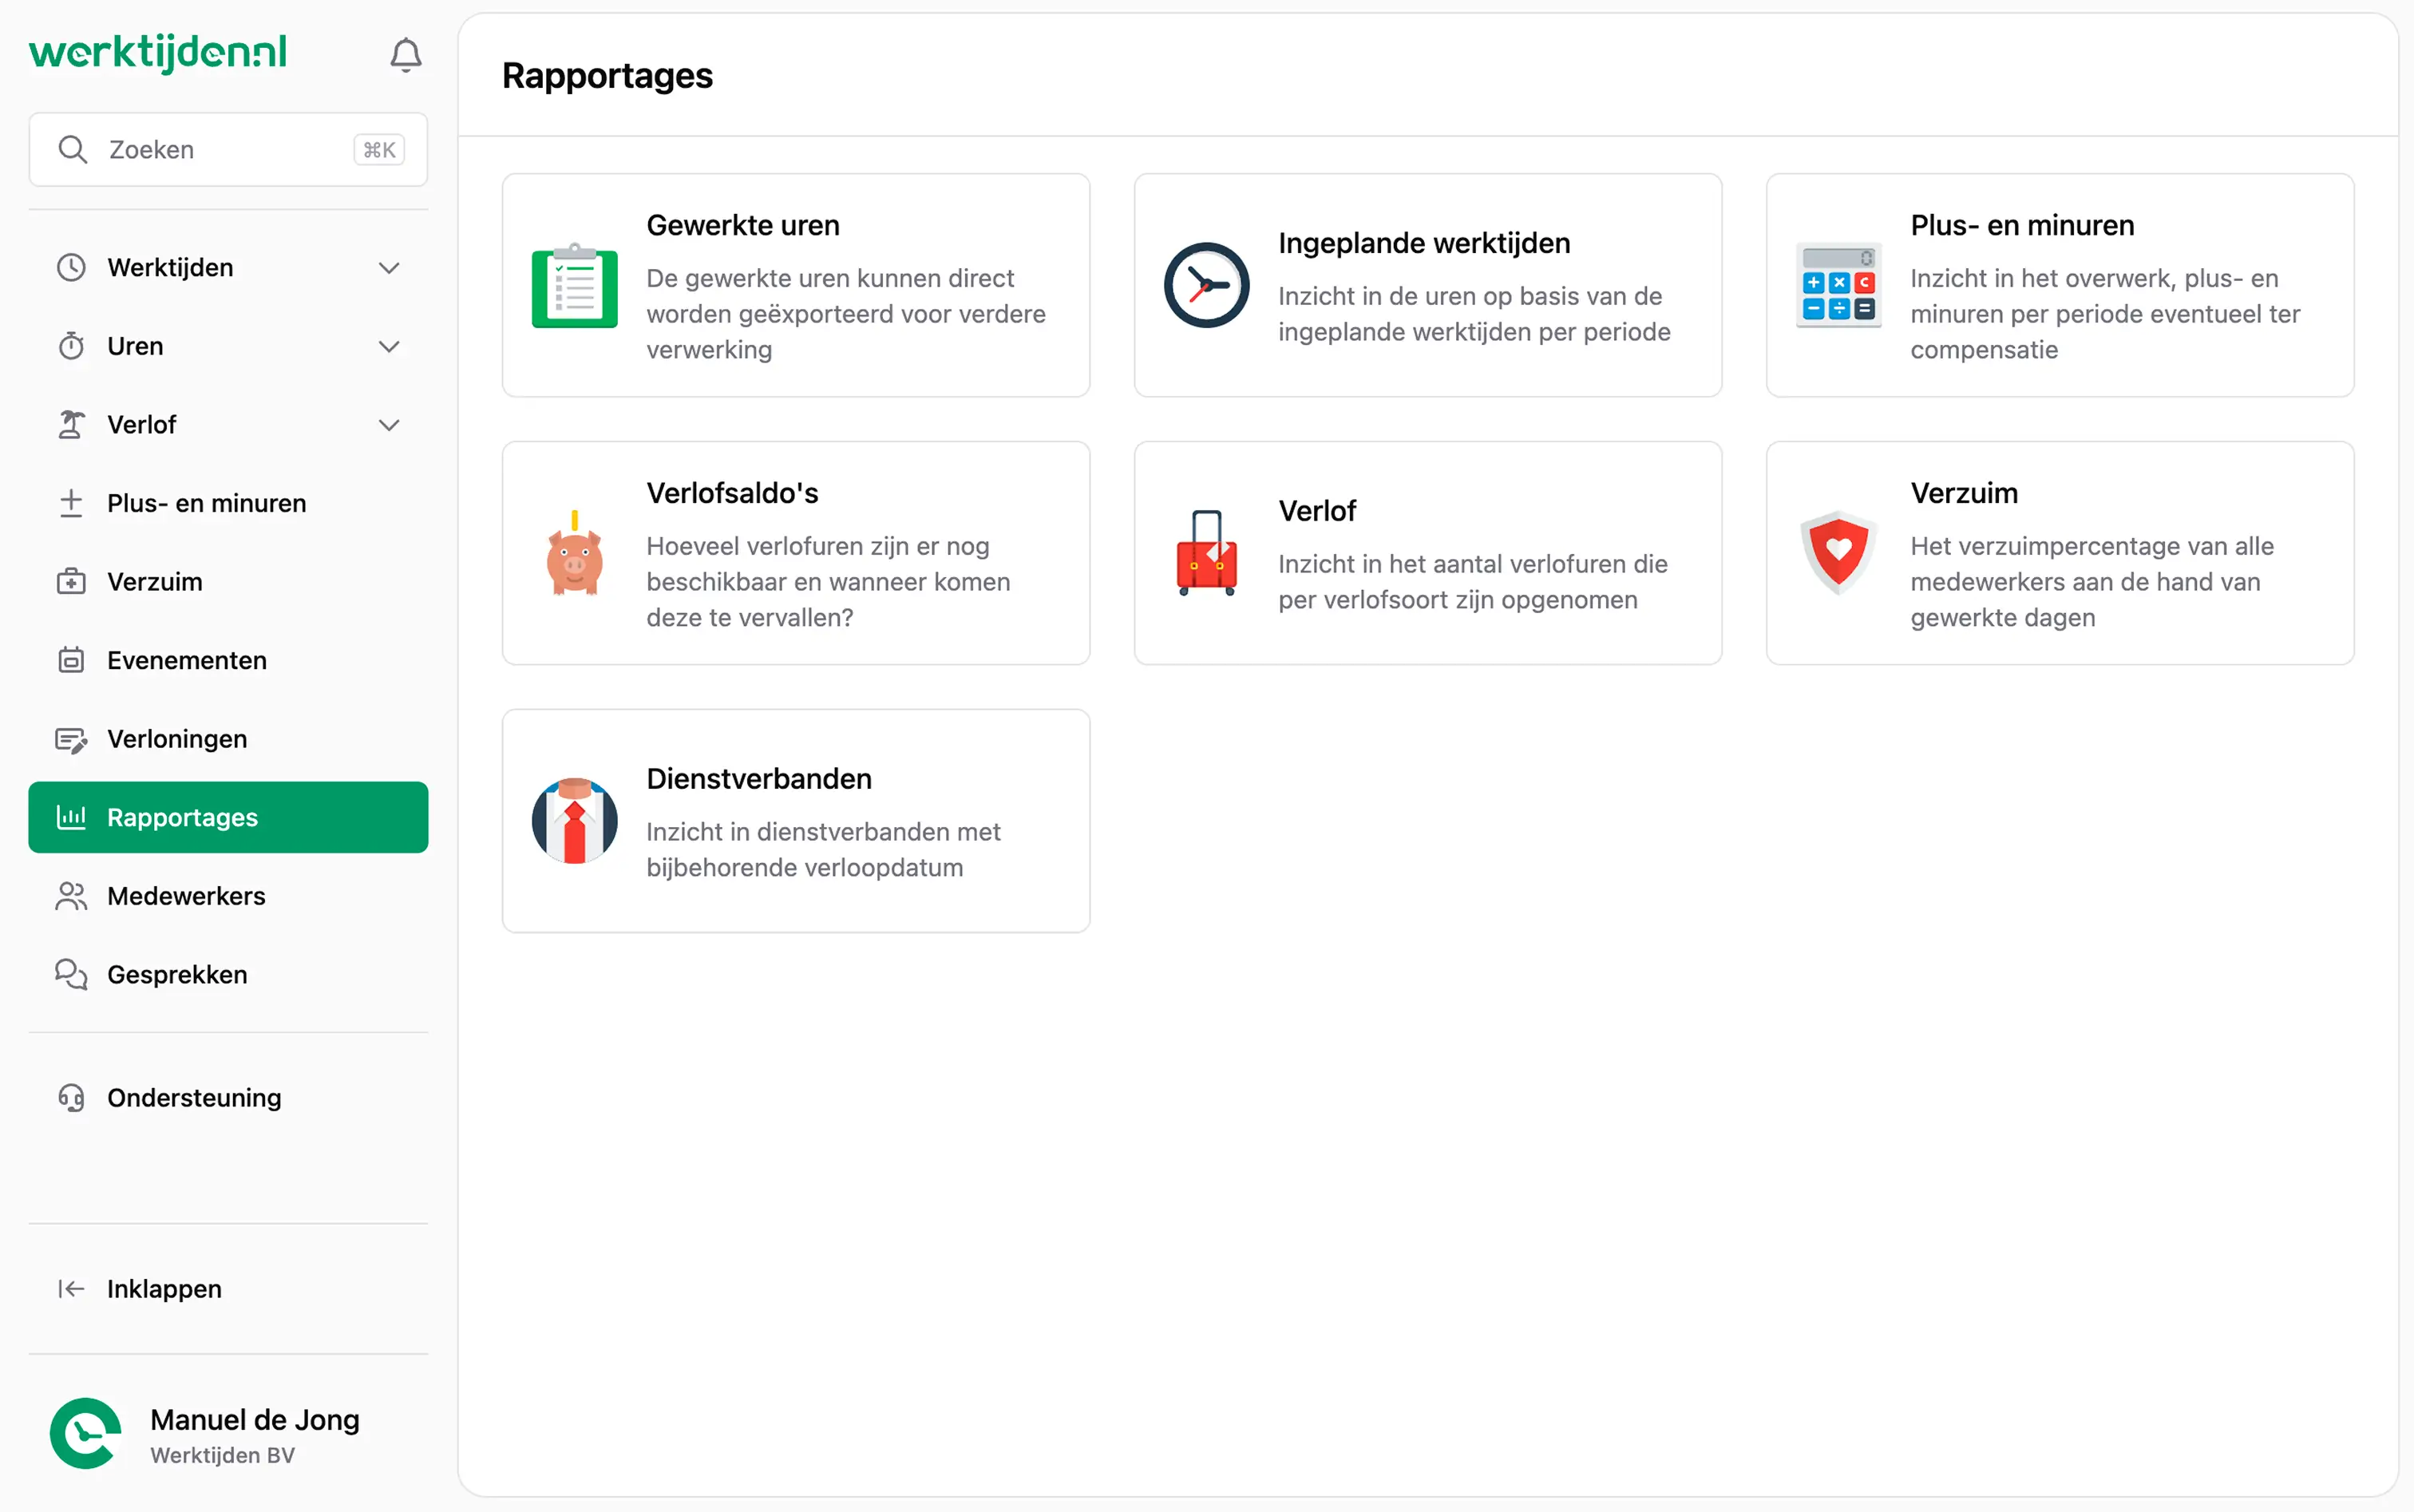Click the Plus- en minuren sidebar icon
Screen dimensions: 2414x1512
tap(71, 503)
